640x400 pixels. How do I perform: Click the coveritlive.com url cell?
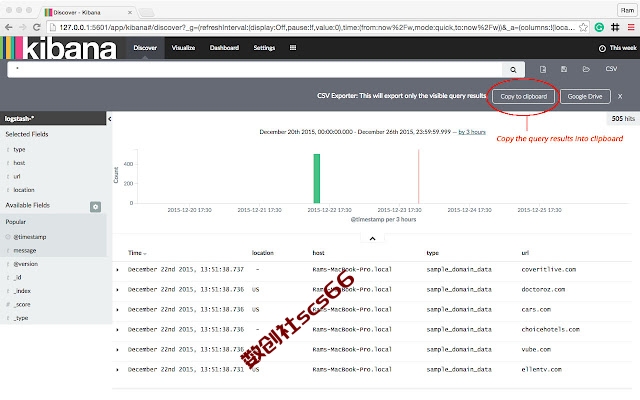549,269
